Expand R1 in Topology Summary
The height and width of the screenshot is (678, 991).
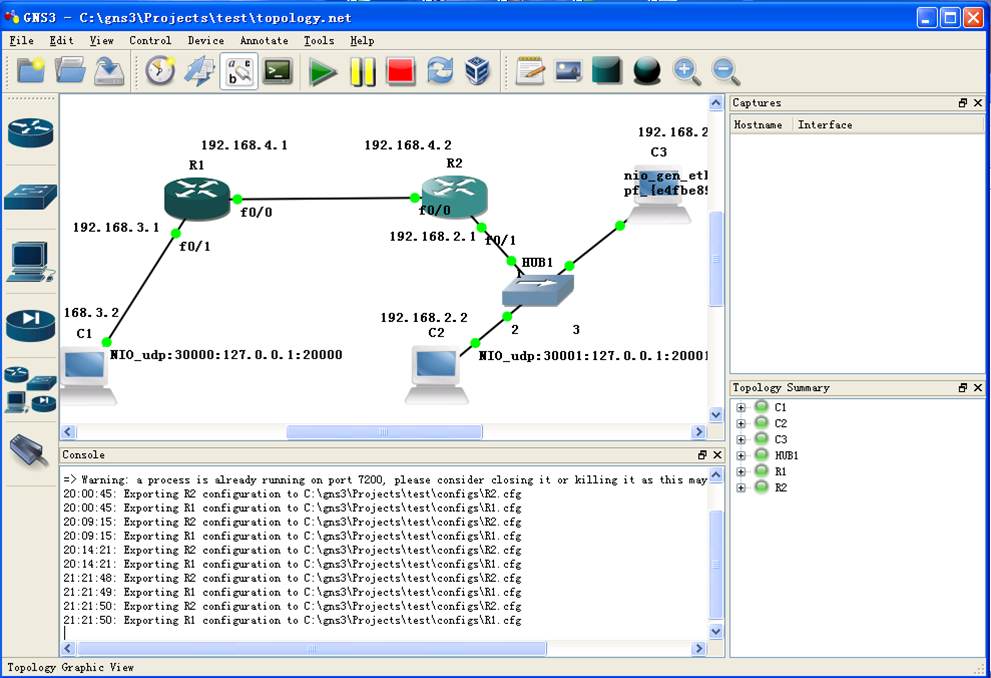click(741, 472)
